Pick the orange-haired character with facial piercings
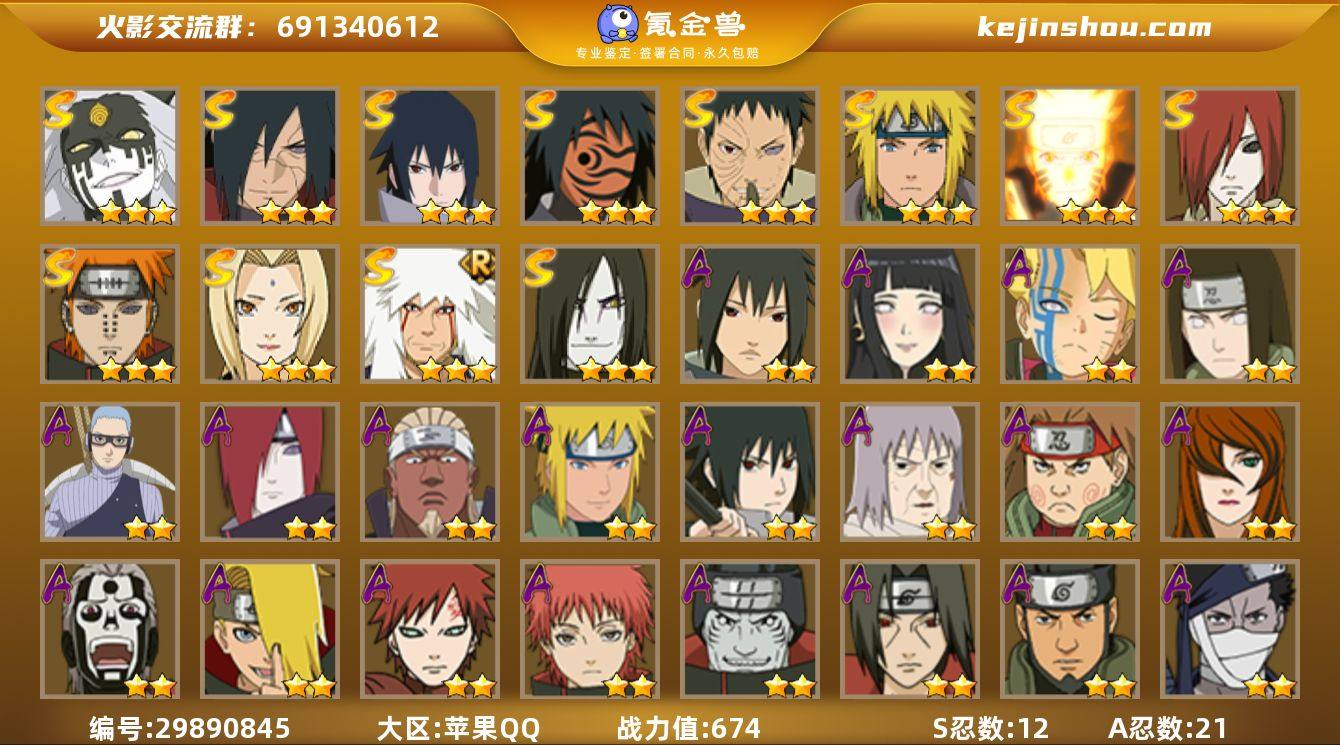The width and height of the screenshot is (1340, 745). pos(109,314)
